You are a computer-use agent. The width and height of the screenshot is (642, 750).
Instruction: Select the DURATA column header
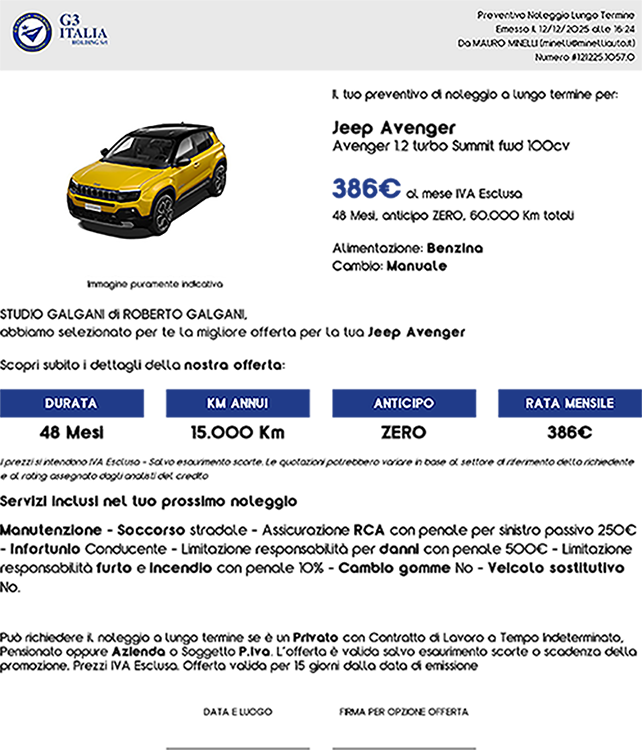71,403
